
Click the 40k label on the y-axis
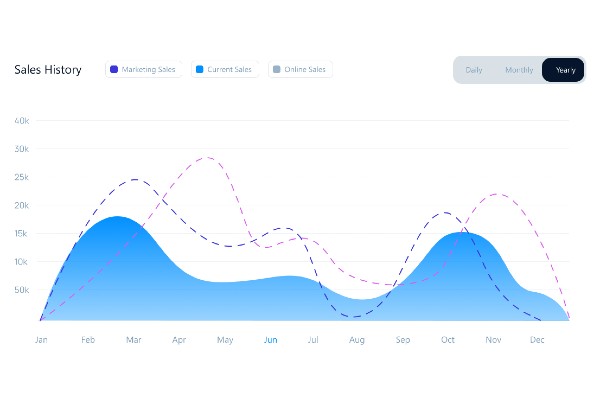(x=22, y=121)
